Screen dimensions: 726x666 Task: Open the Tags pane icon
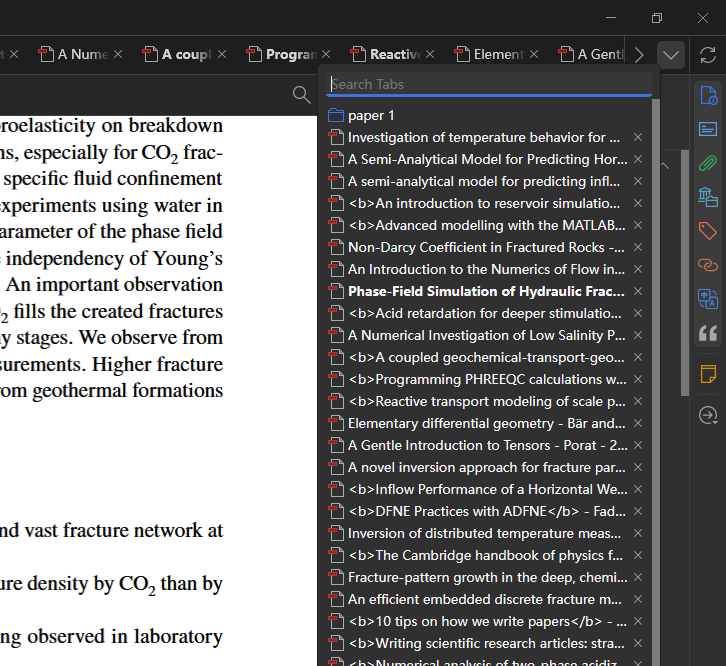[708, 231]
